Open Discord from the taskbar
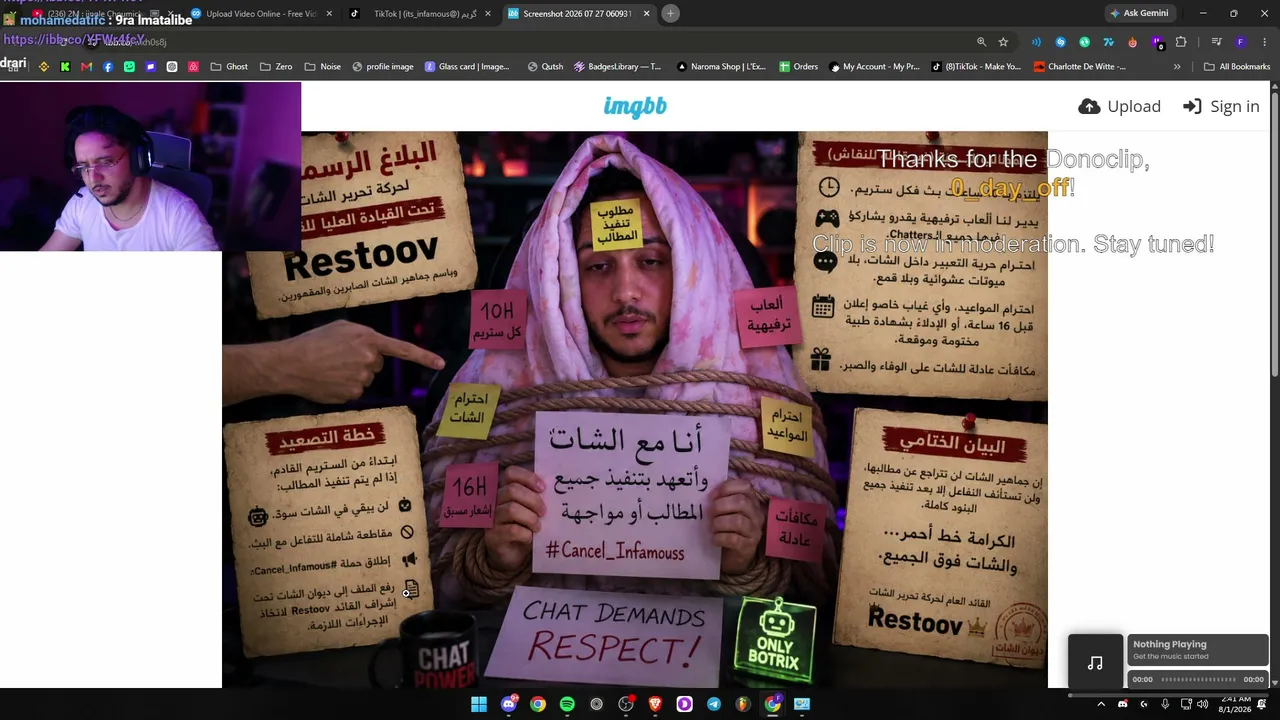Image resolution: width=1280 pixels, height=720 pixels. click(x=509, y=704)
